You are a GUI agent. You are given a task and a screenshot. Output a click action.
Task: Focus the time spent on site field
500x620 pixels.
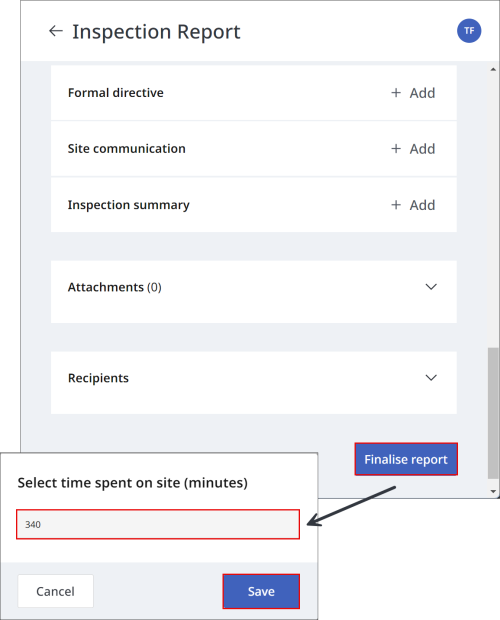tap(158, 524)
